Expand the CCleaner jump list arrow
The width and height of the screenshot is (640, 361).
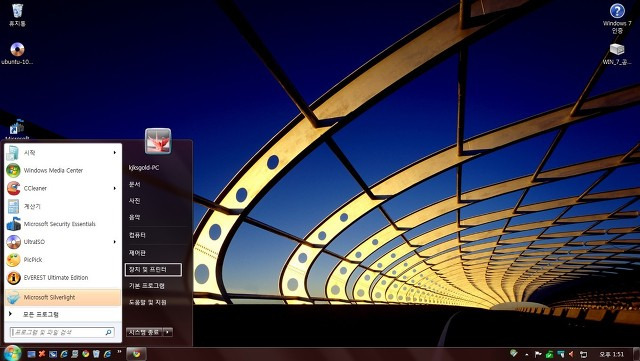click(115, 188)
